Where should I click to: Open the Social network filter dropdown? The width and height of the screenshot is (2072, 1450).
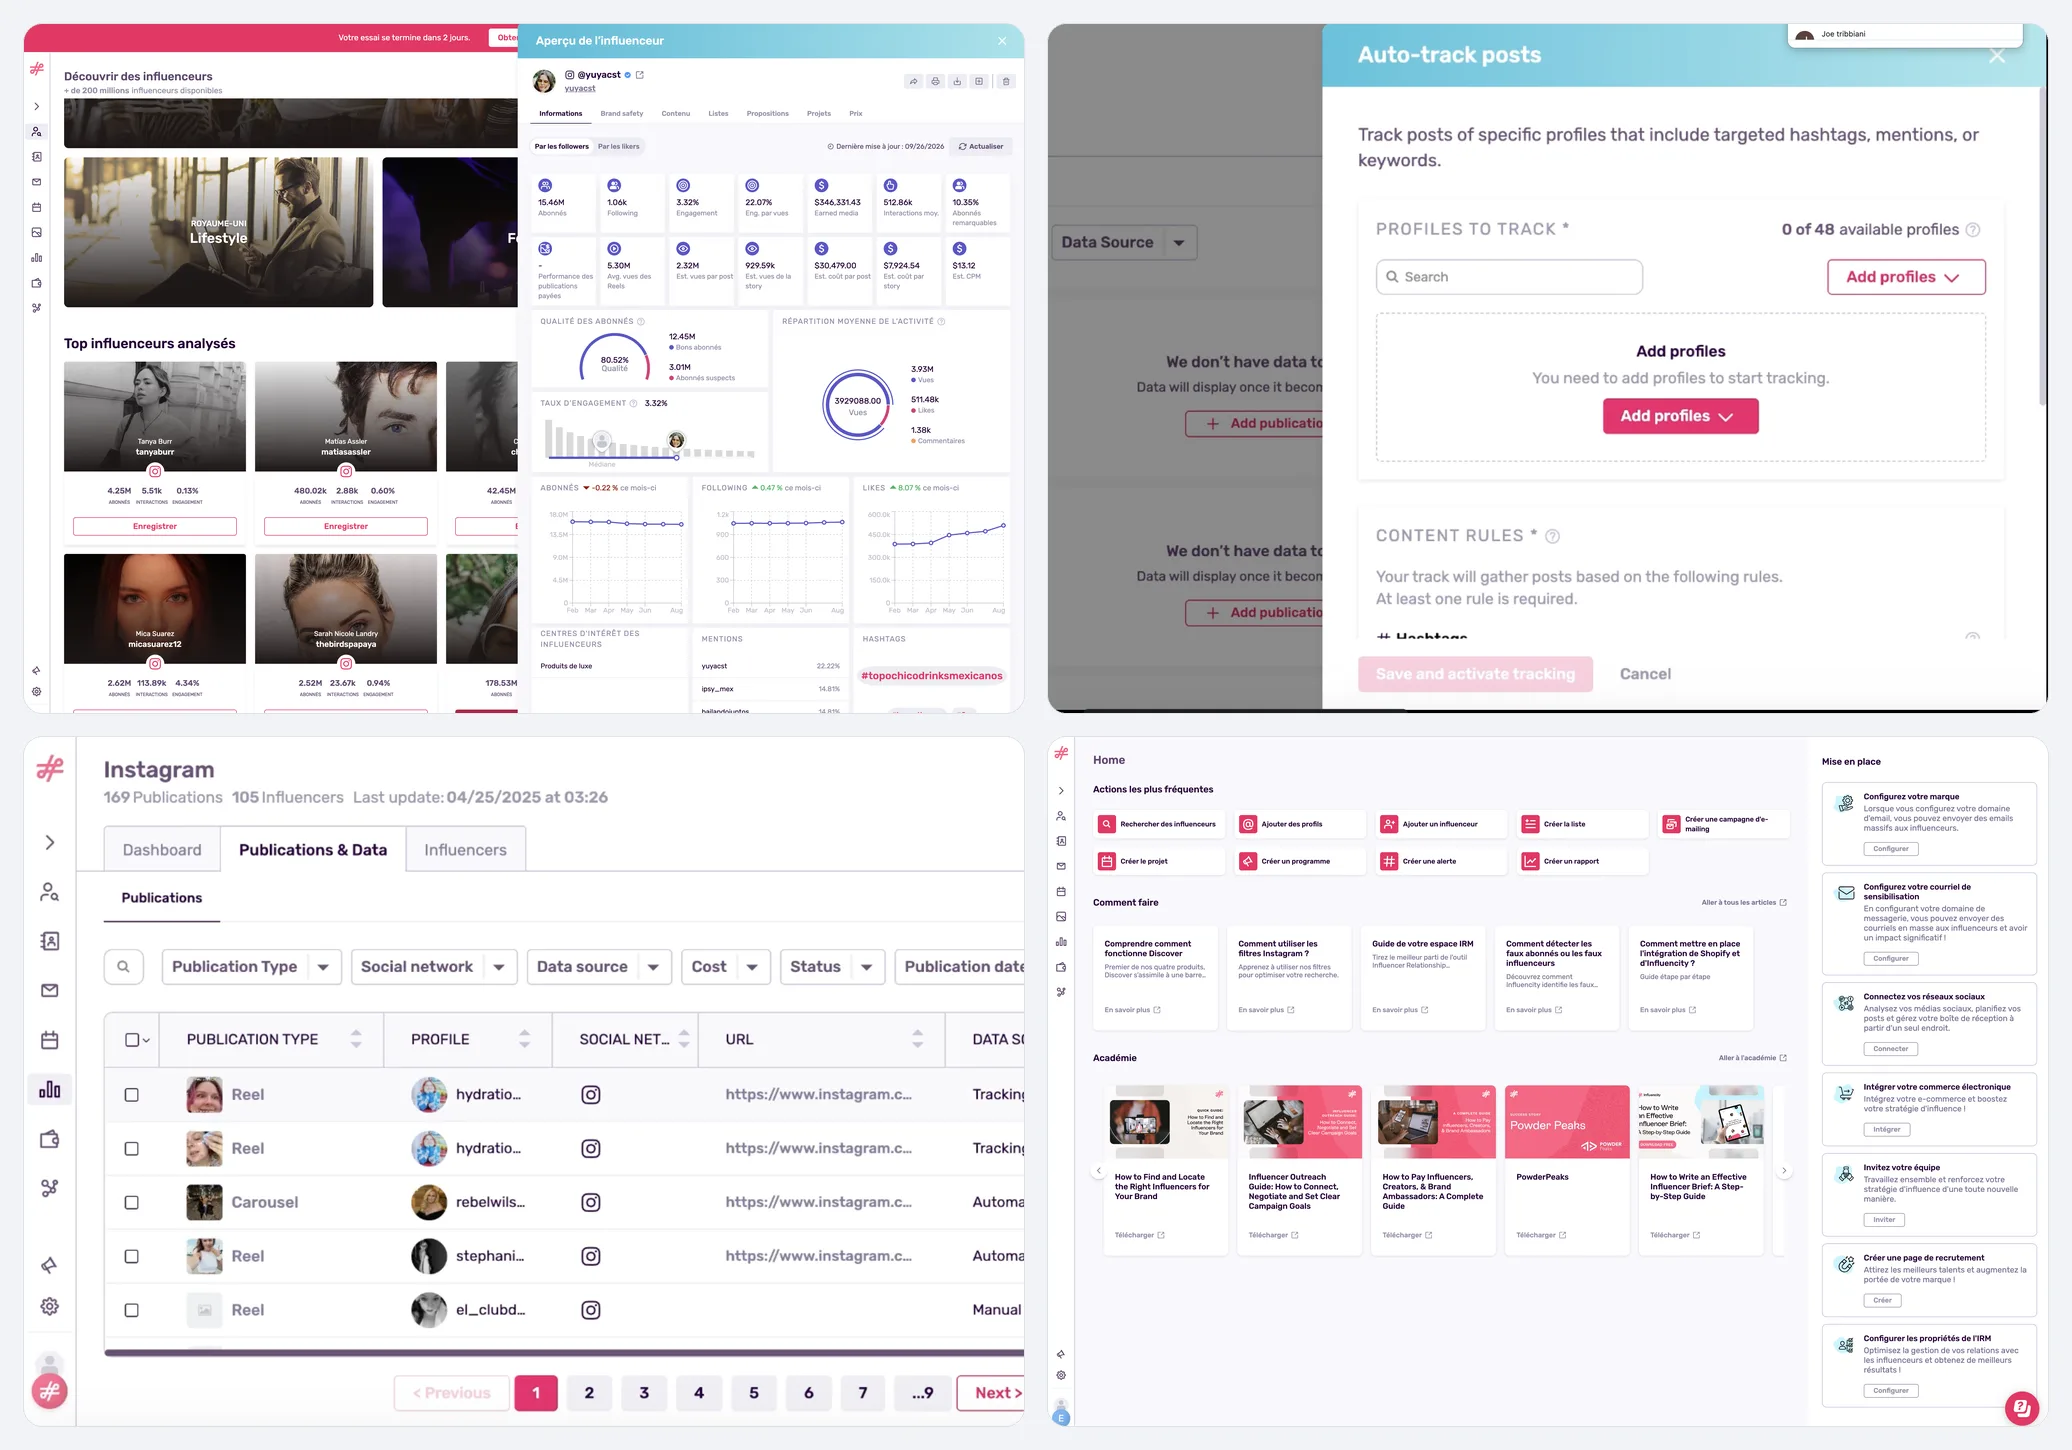coord(434,967)
